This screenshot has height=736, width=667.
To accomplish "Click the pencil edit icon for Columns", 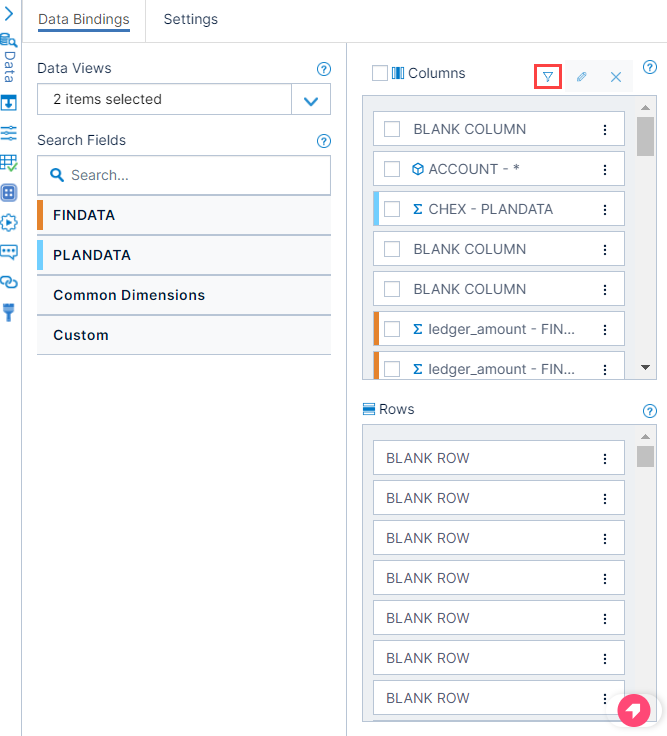I will click(x=582, y=77).
